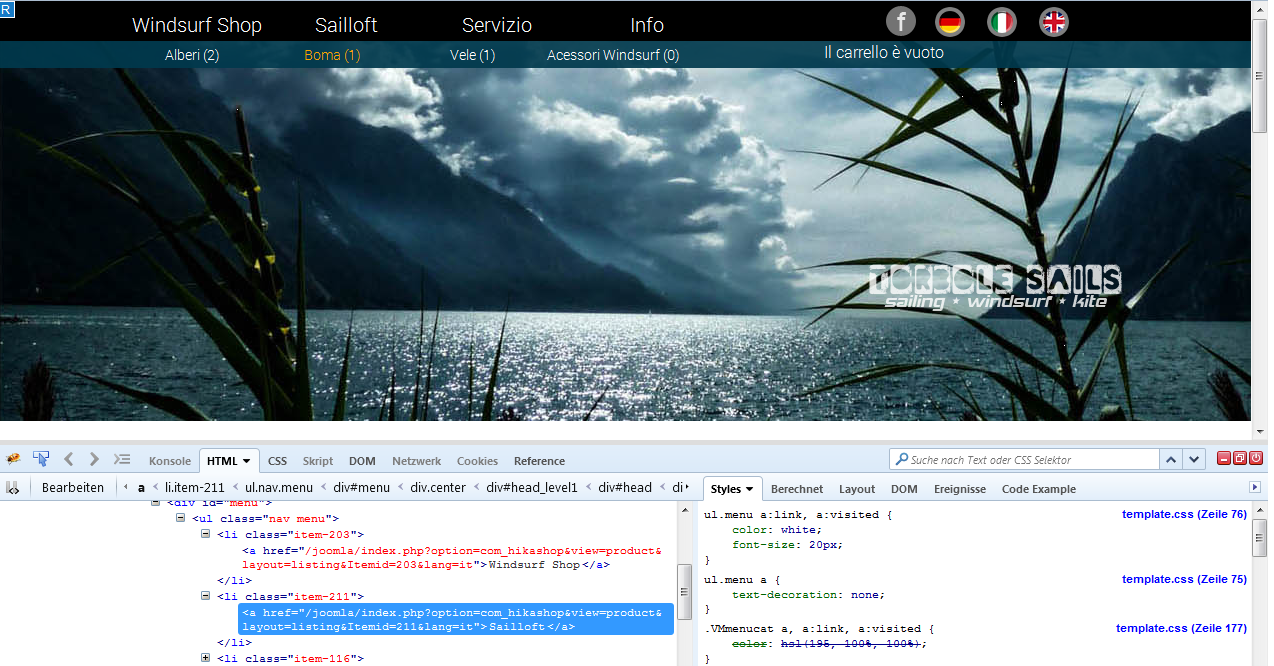The height and width of the screenshot is (666, 1274).
Task: Go forward with Firebug's right arrow
Action: pos(94,459)
